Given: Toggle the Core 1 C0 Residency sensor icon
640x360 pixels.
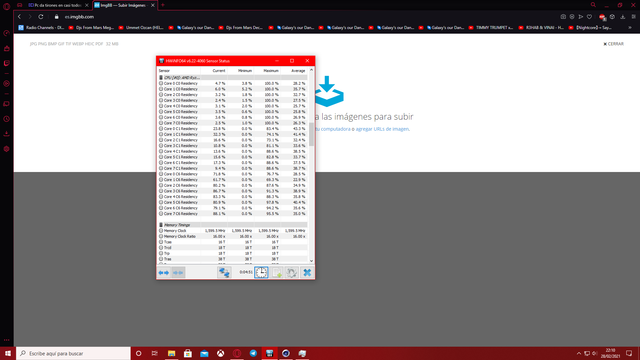Looking at the screenshot, I should click(x=161, y=89).
